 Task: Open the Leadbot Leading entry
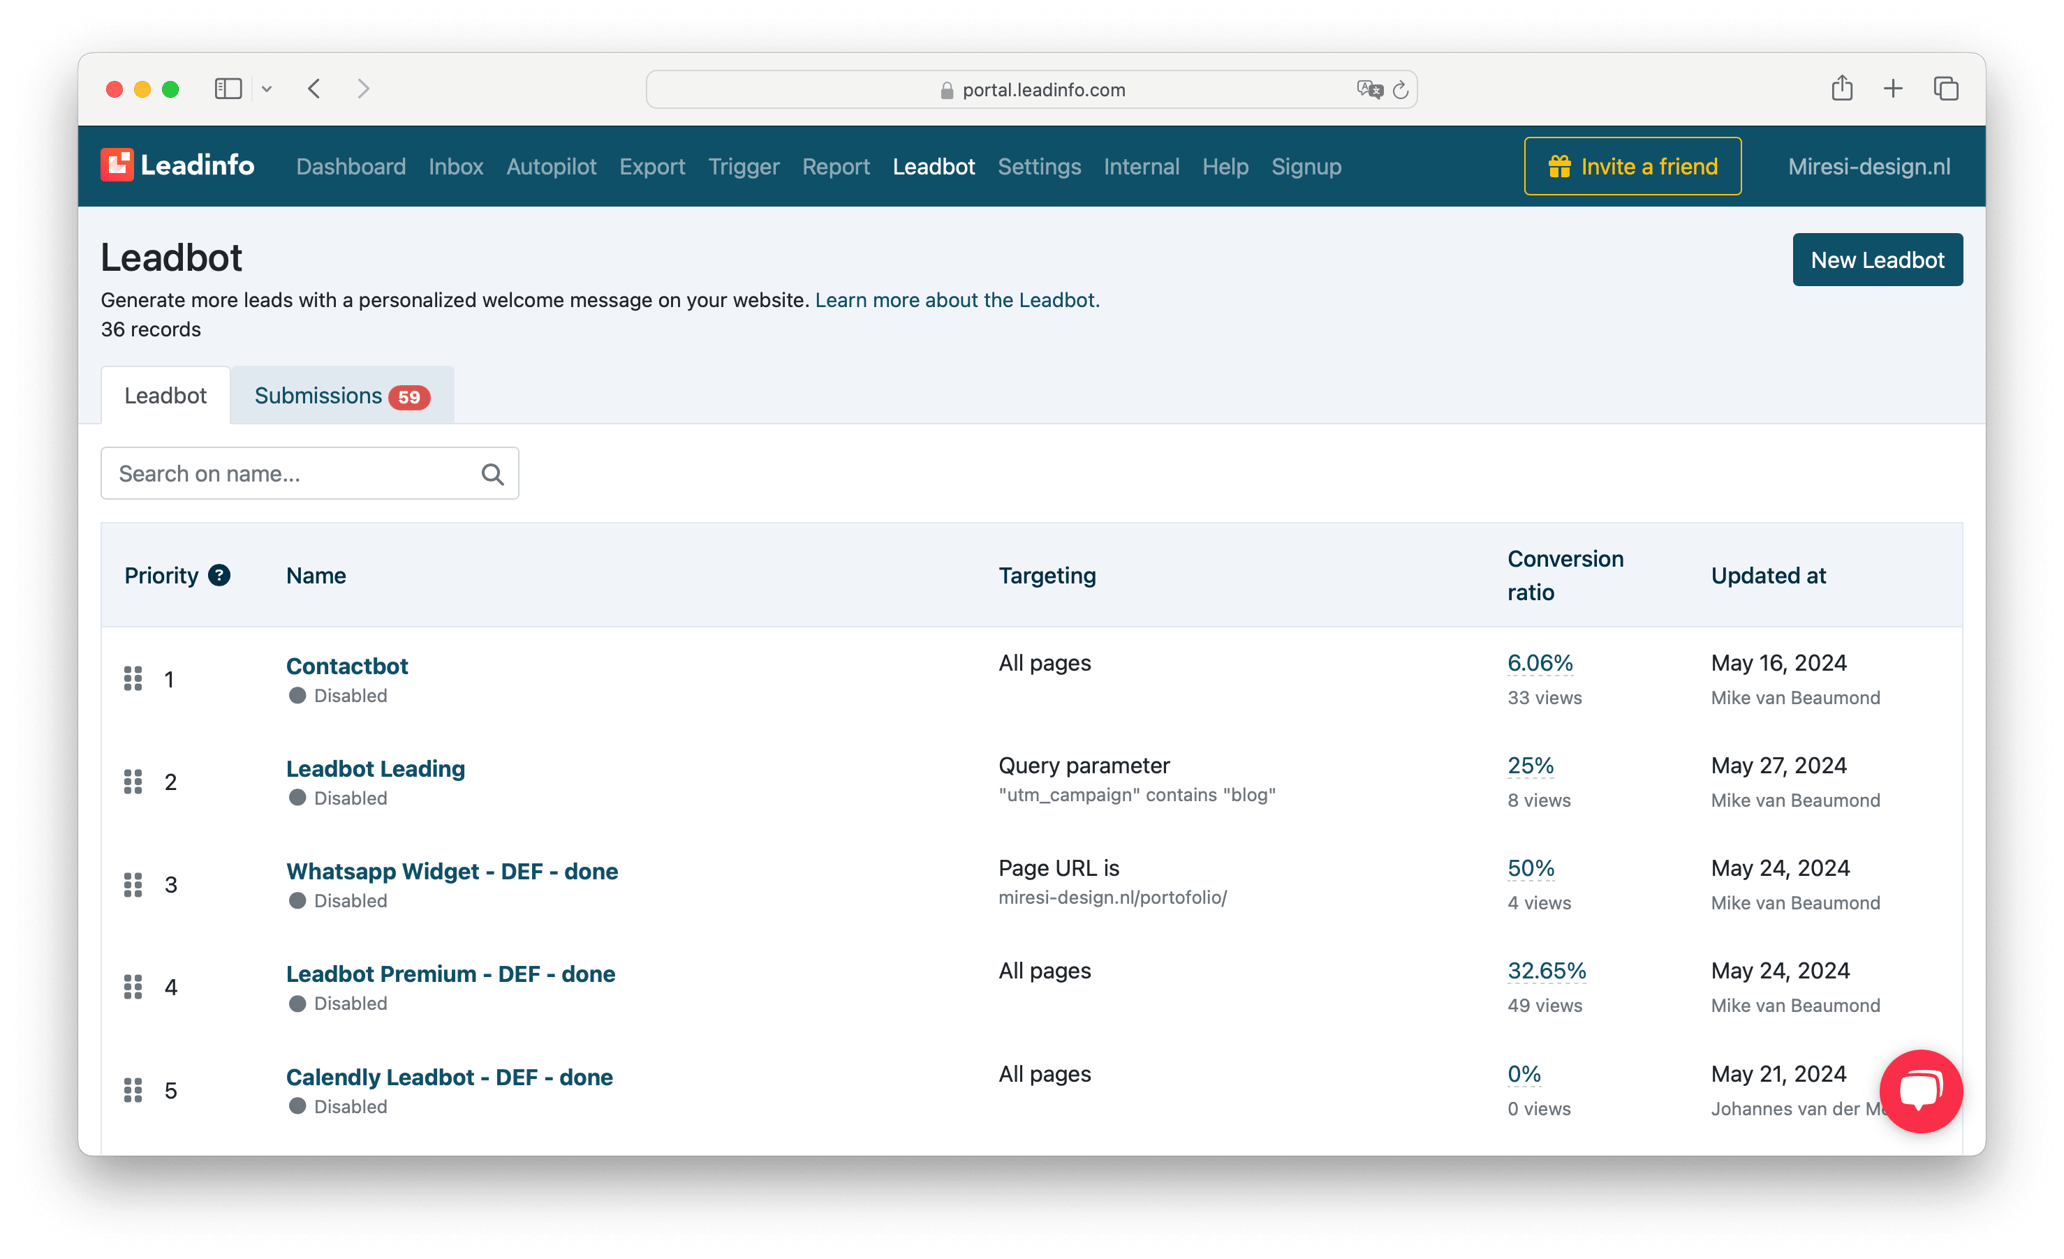coord(375,768)
